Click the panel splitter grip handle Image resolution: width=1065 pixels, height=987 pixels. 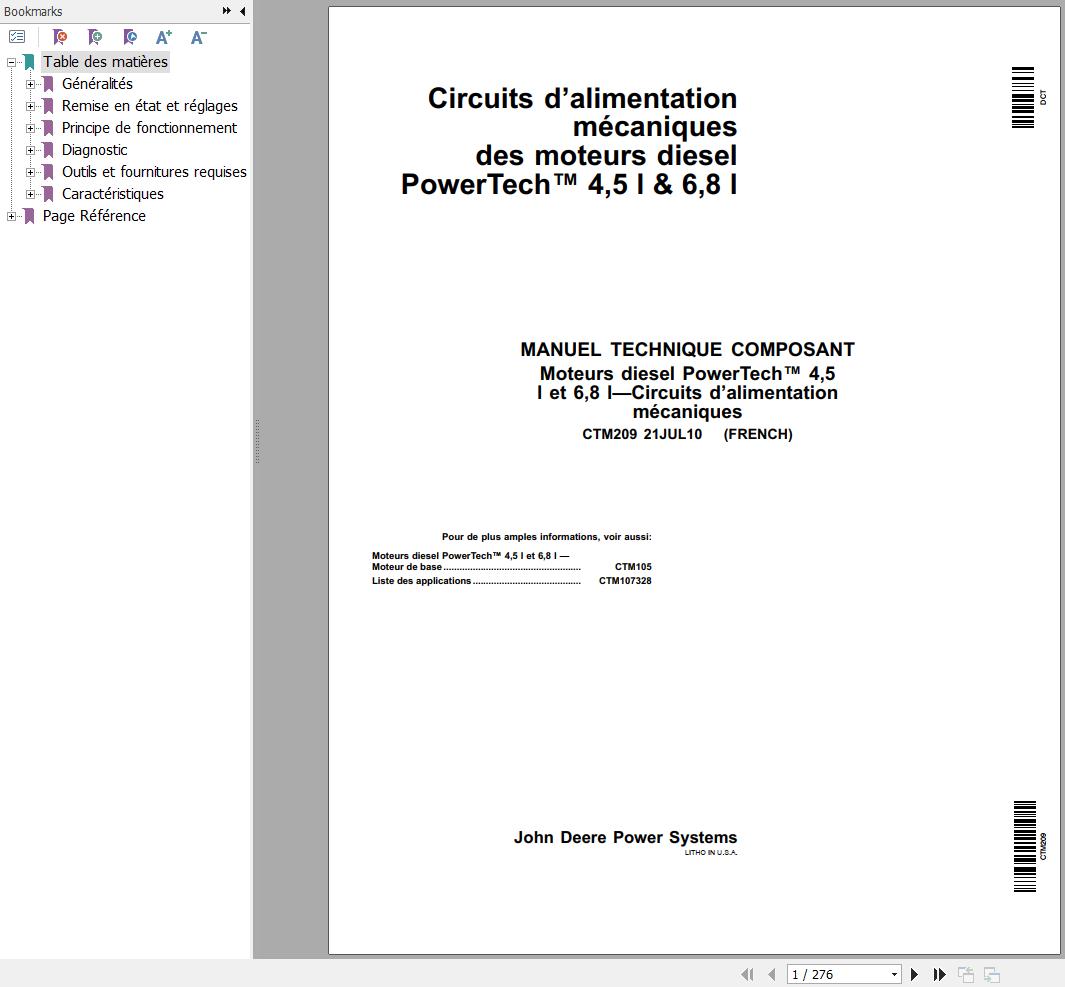pyautogui.click(x=257, y=442)
